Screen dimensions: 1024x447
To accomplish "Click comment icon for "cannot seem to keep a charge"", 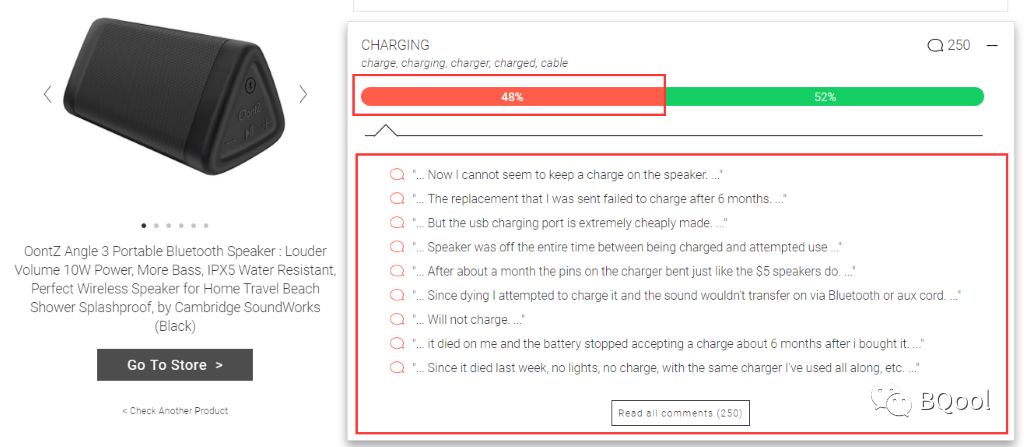I will [x=397, y=174].
